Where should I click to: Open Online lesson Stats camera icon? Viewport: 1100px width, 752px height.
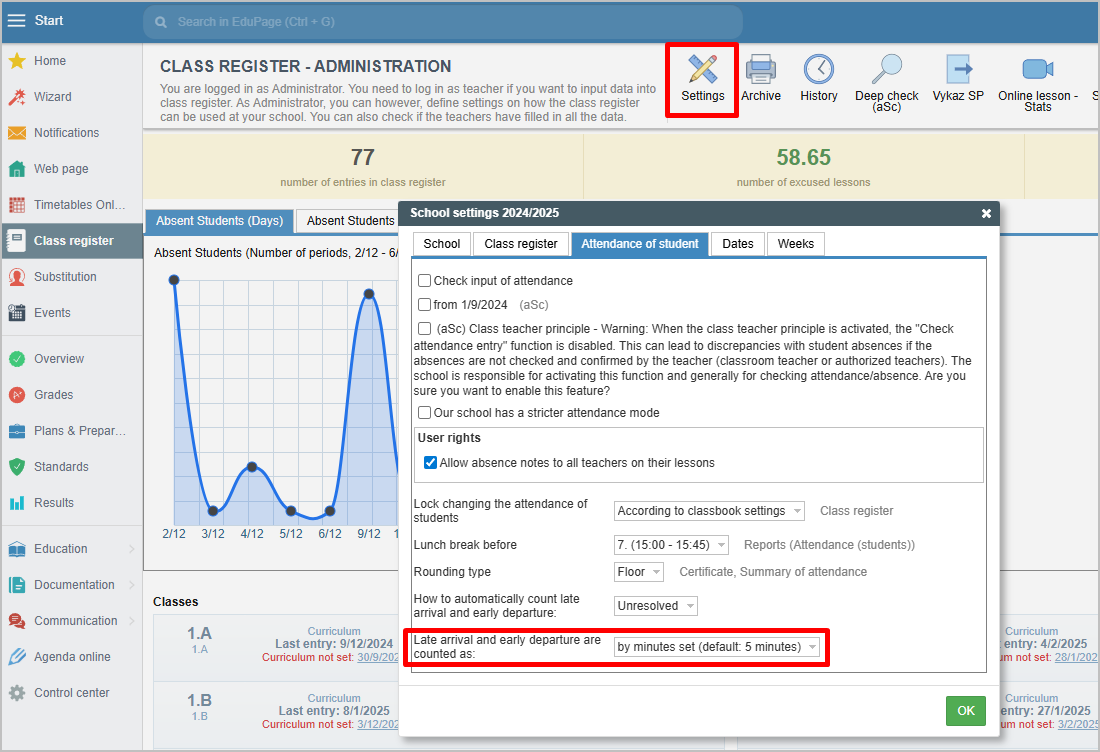tap(1037, 70)
